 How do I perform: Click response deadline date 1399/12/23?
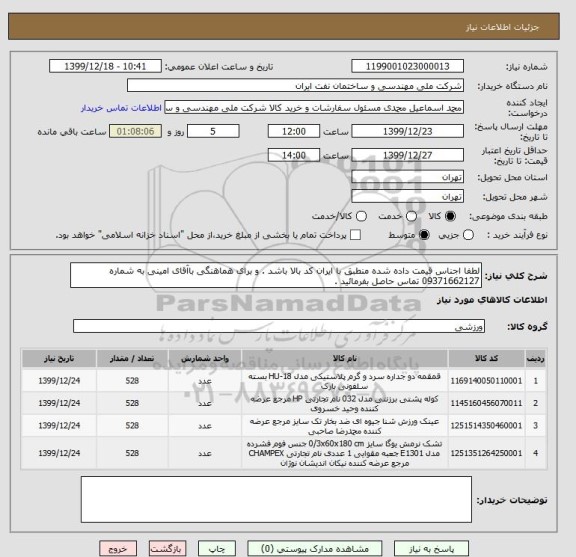407,131
